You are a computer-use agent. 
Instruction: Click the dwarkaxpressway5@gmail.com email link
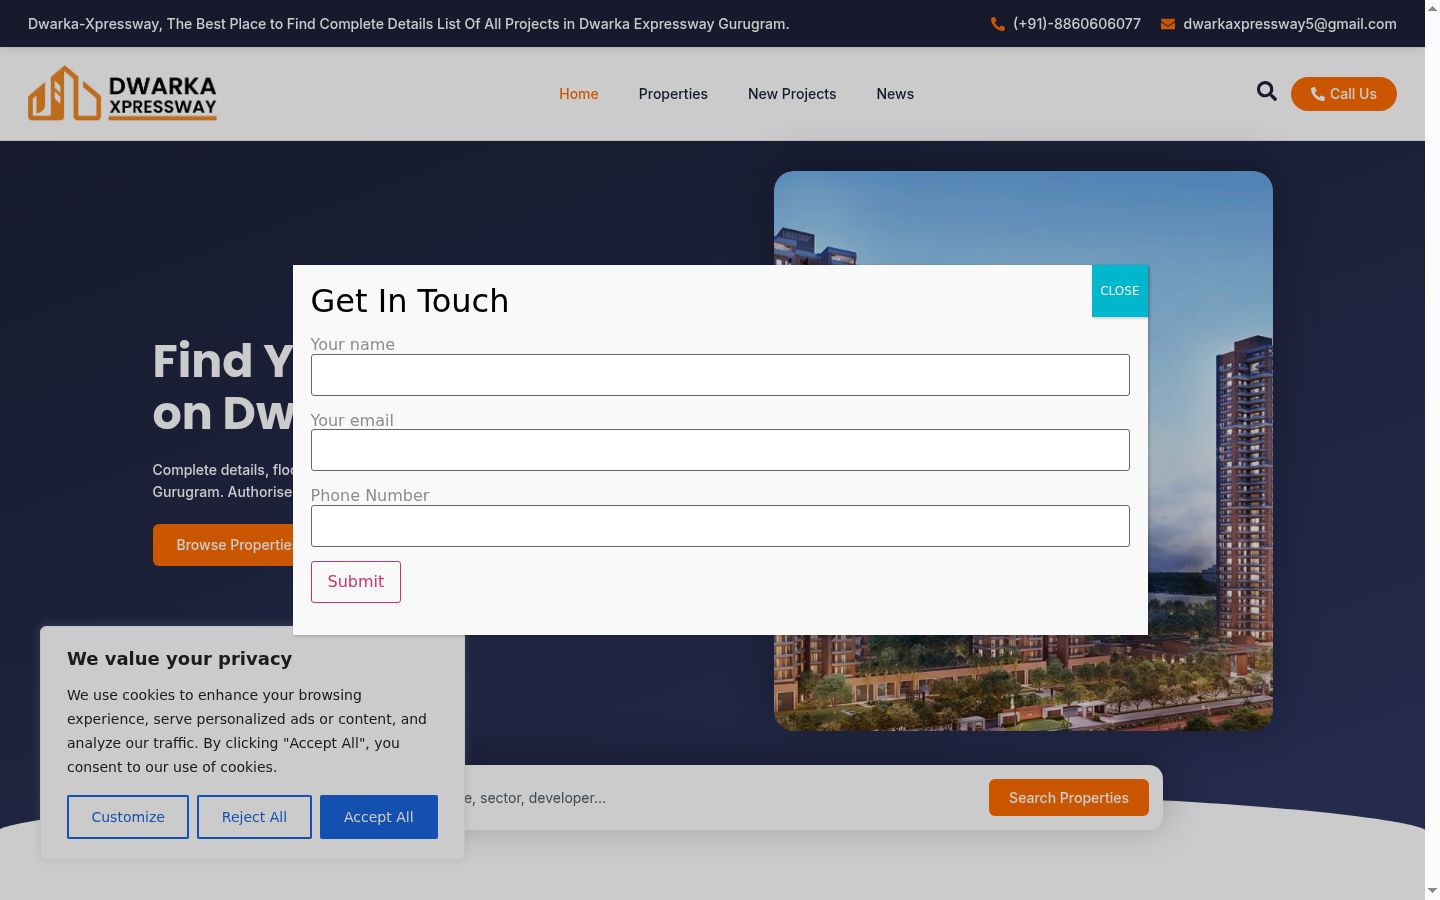tap(1290, 24)
